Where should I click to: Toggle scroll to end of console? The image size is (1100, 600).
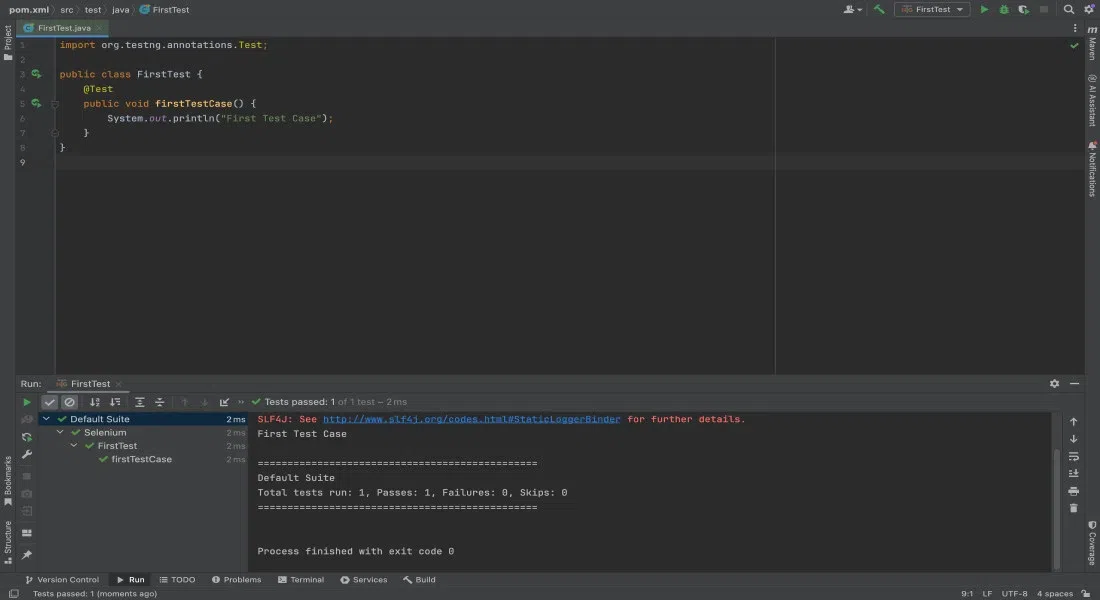pos(1073,474)
